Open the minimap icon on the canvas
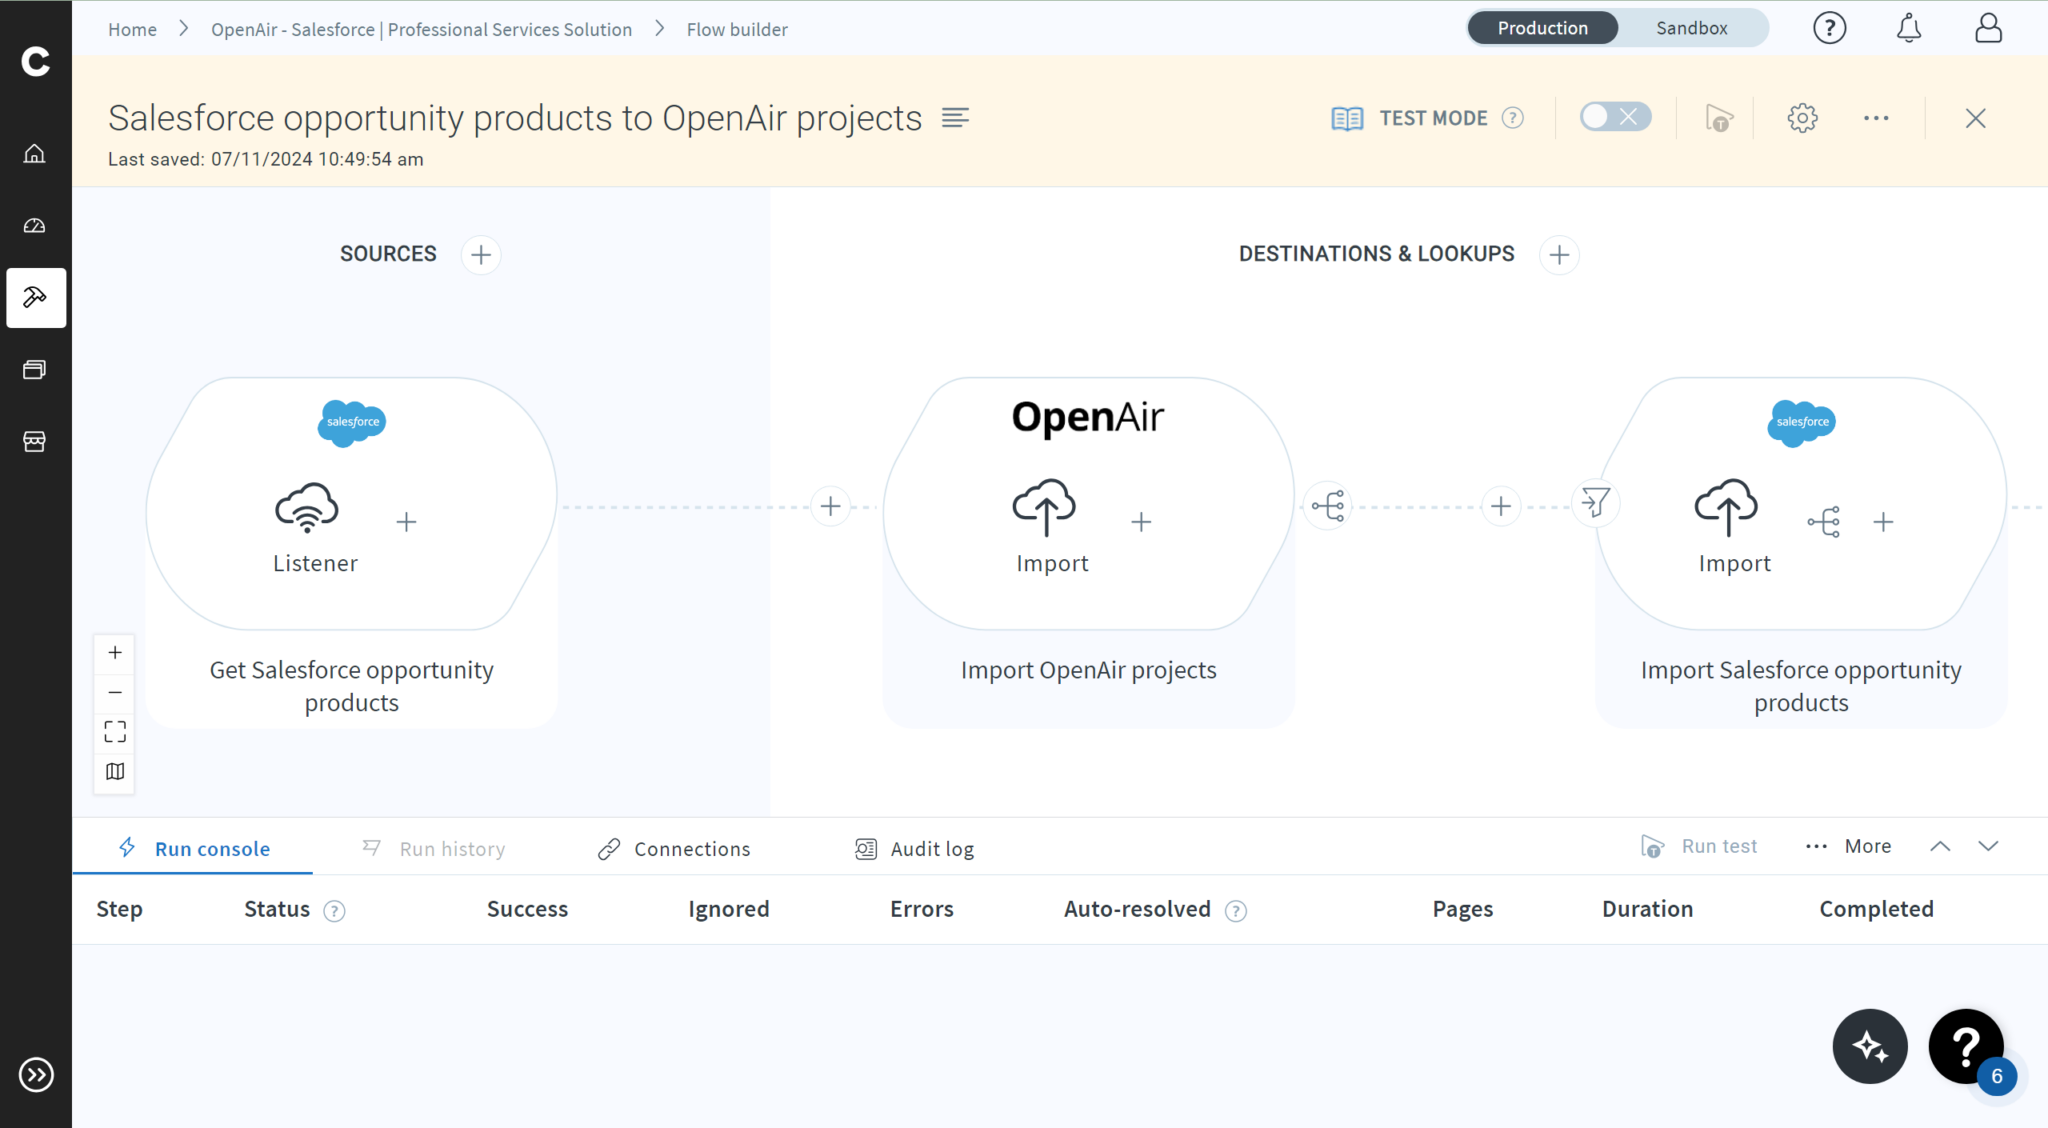 (x=114, y=771)
